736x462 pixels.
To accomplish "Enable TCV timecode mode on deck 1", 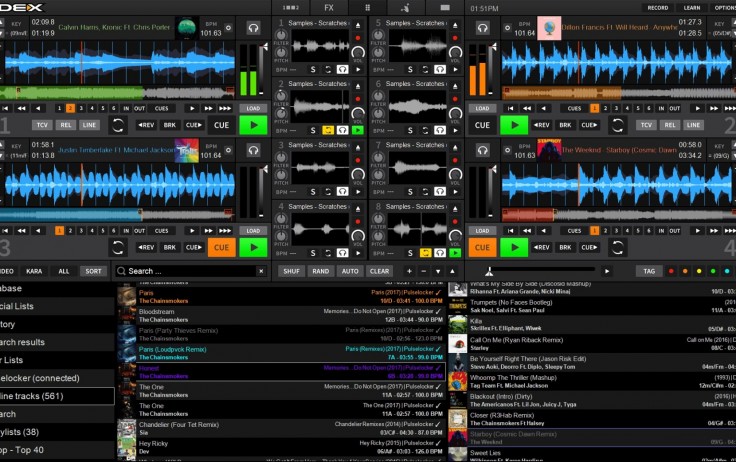I will 43,125.
